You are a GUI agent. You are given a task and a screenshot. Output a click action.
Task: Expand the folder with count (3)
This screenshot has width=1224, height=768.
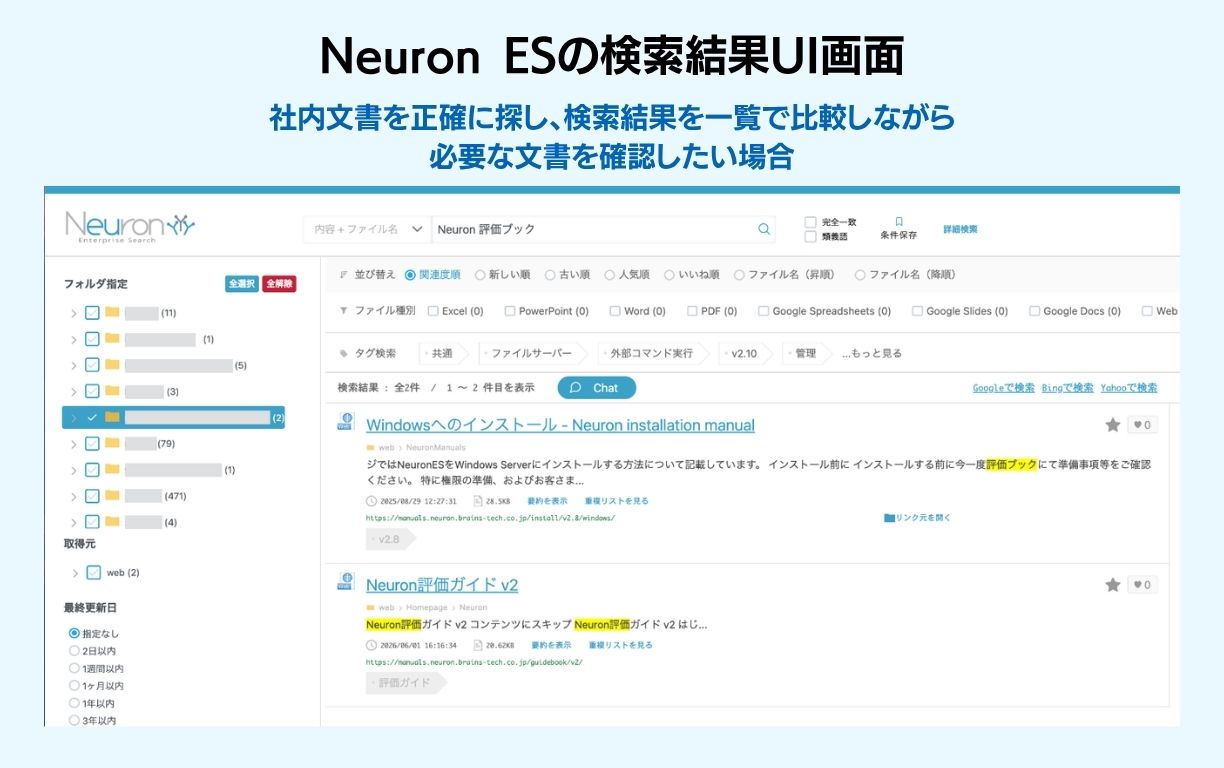pyautogui.click(x=74, y=391)
